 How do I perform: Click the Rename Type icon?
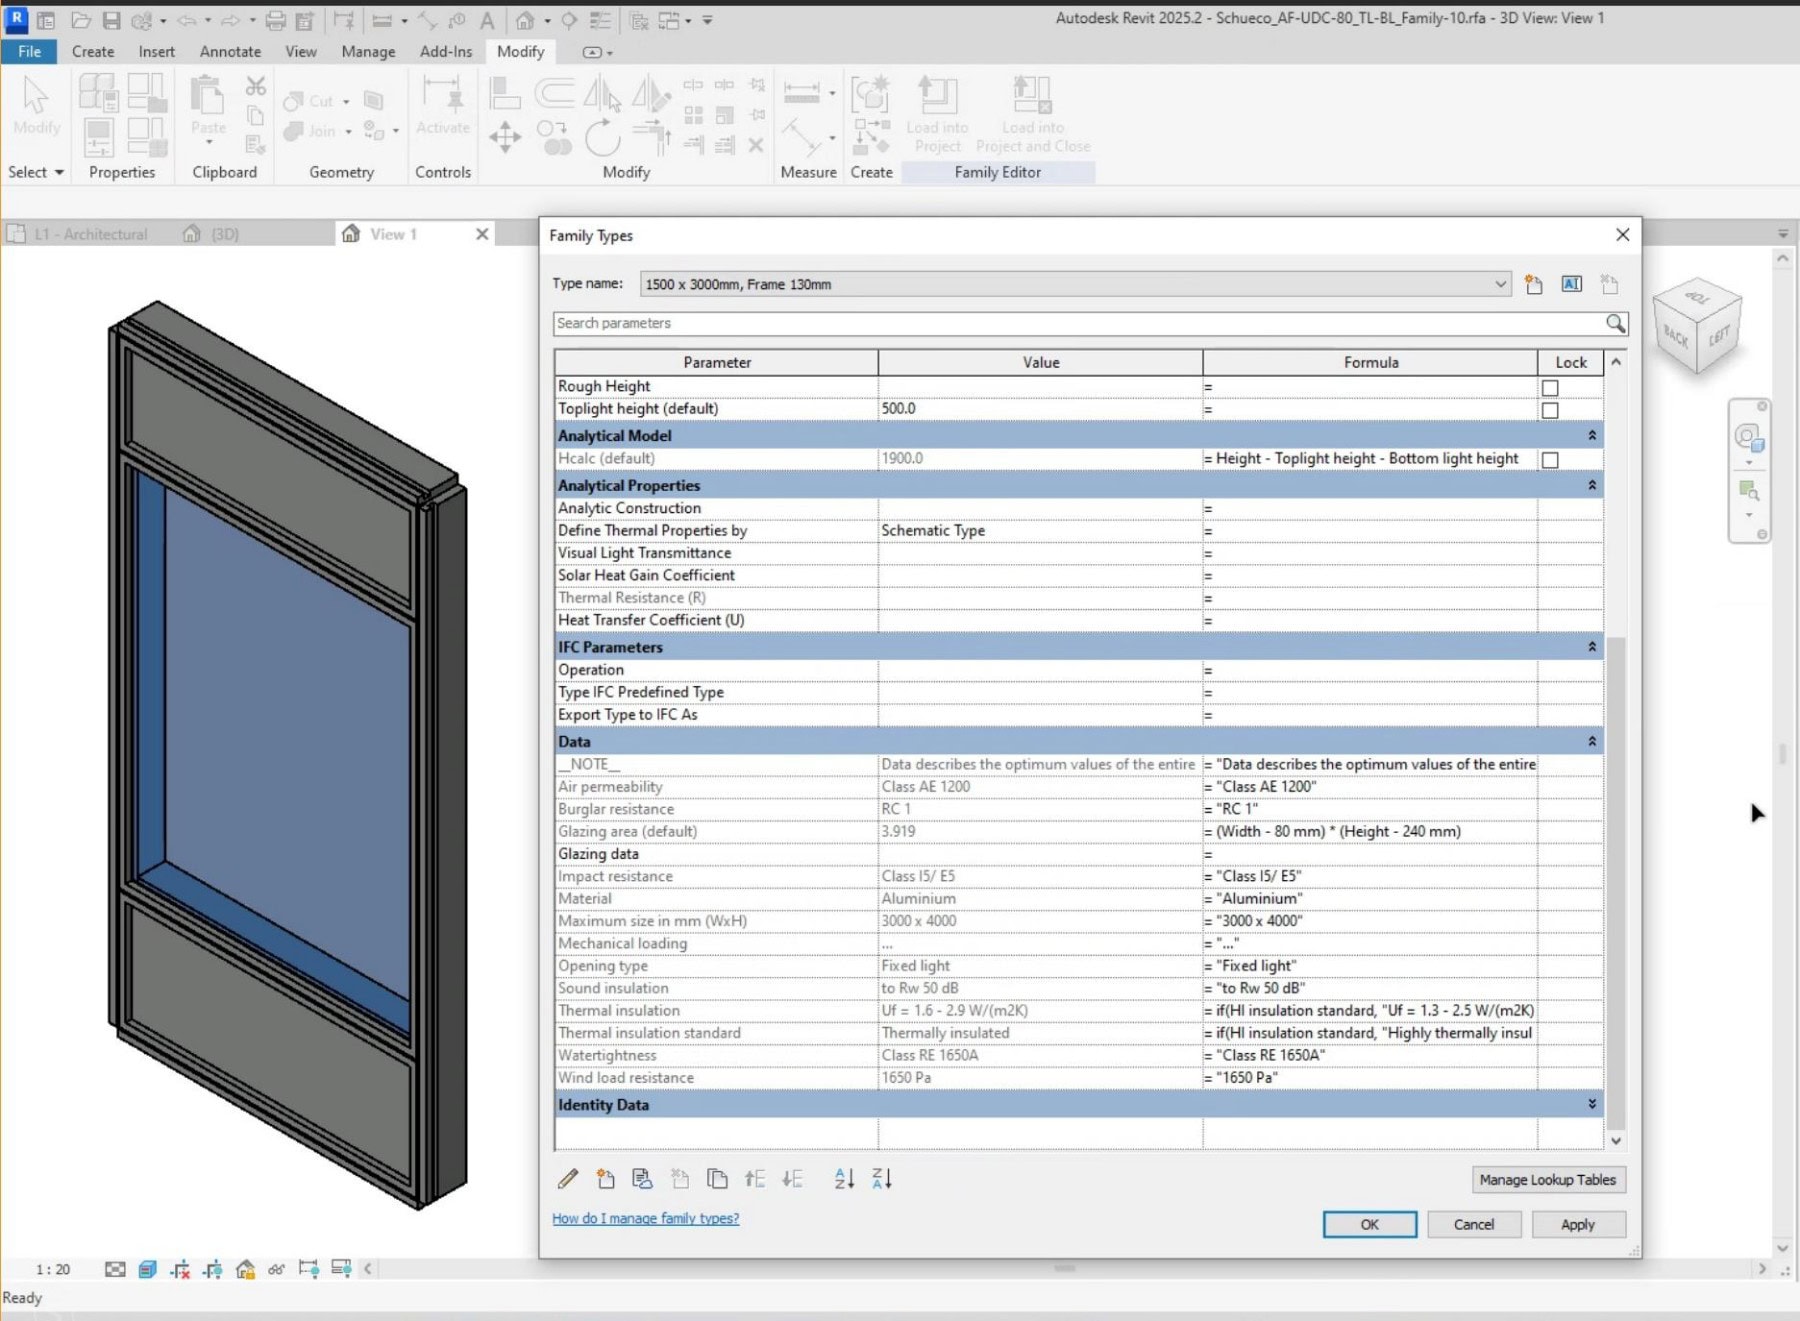pos(1571,284)
